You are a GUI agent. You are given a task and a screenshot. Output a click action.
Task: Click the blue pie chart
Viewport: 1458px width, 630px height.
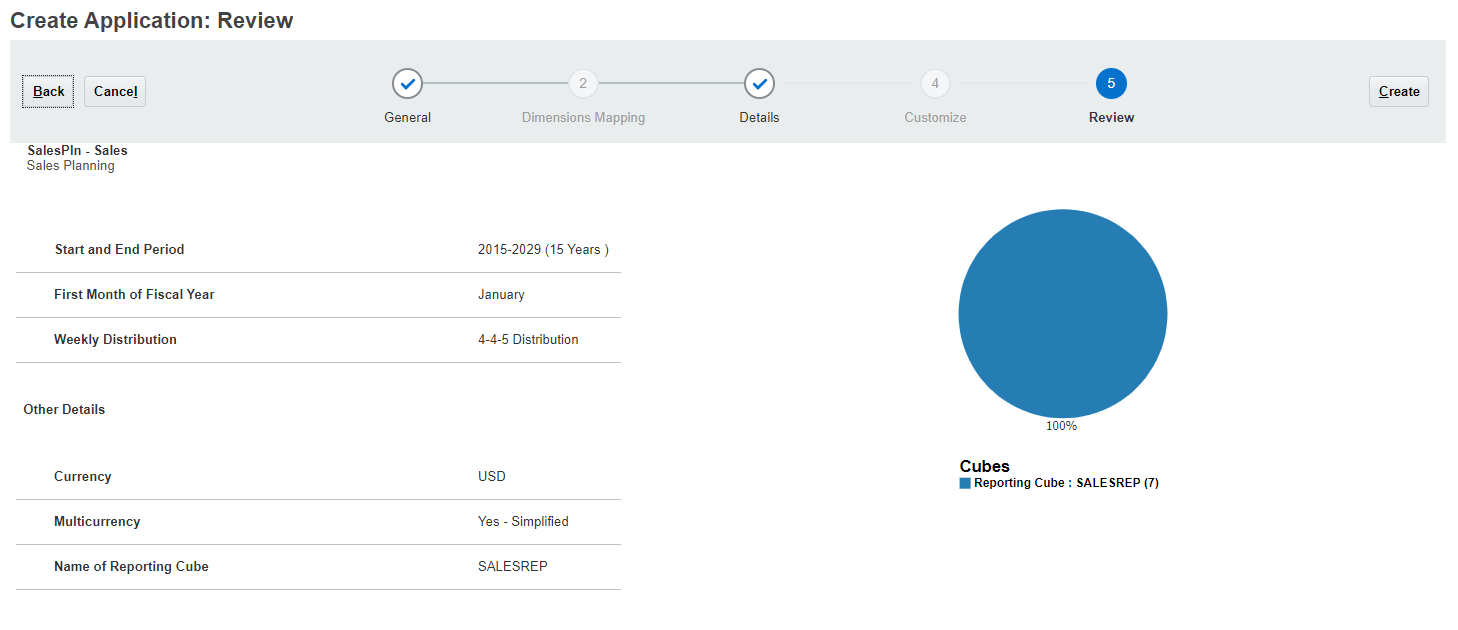(1062, 313)
